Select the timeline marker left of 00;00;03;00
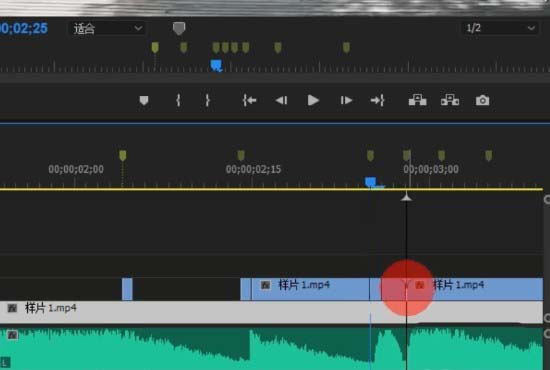Viewport: 550px width, 370px height. (x=407, y=155)
